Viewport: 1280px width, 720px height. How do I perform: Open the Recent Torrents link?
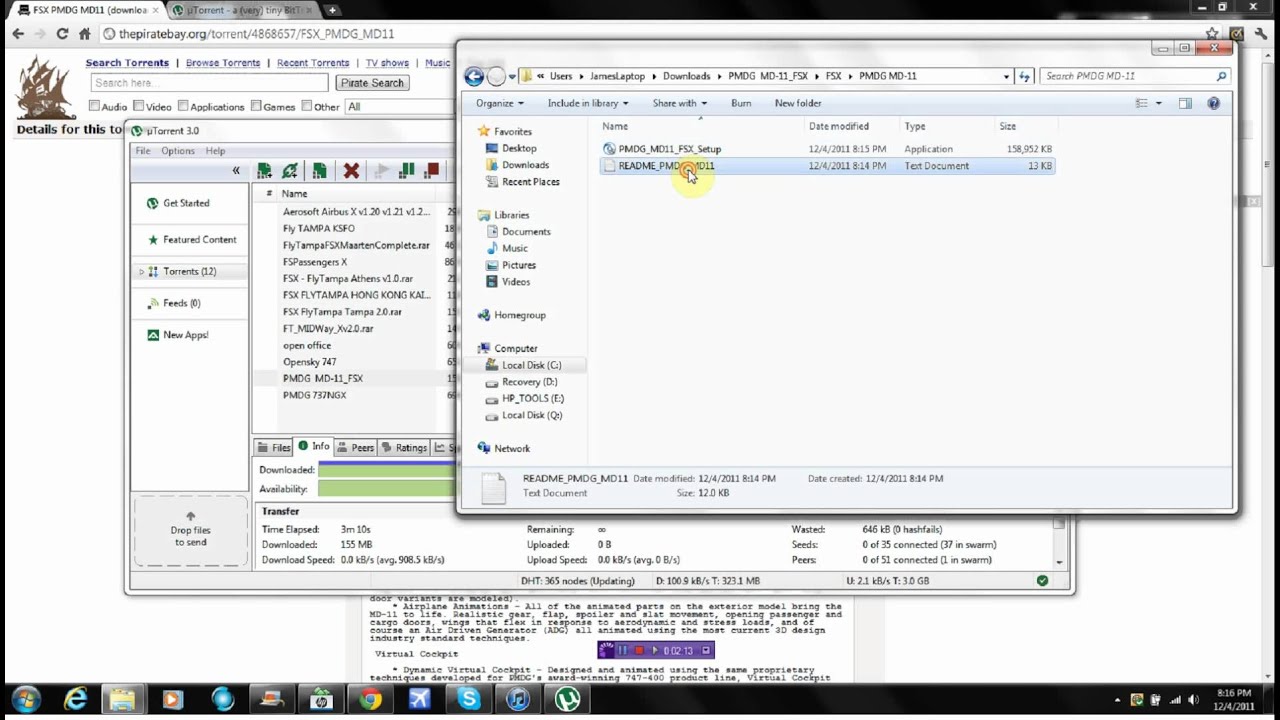click(x=313, y=63)
